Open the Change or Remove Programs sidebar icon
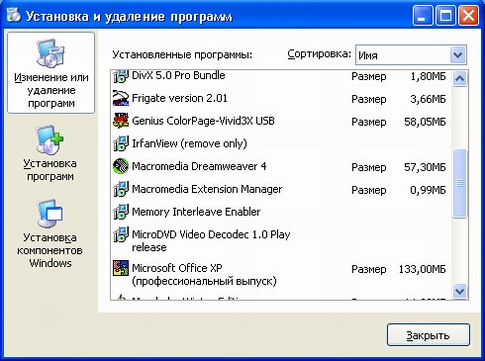The image size is (485, 361). coord(51,53)
